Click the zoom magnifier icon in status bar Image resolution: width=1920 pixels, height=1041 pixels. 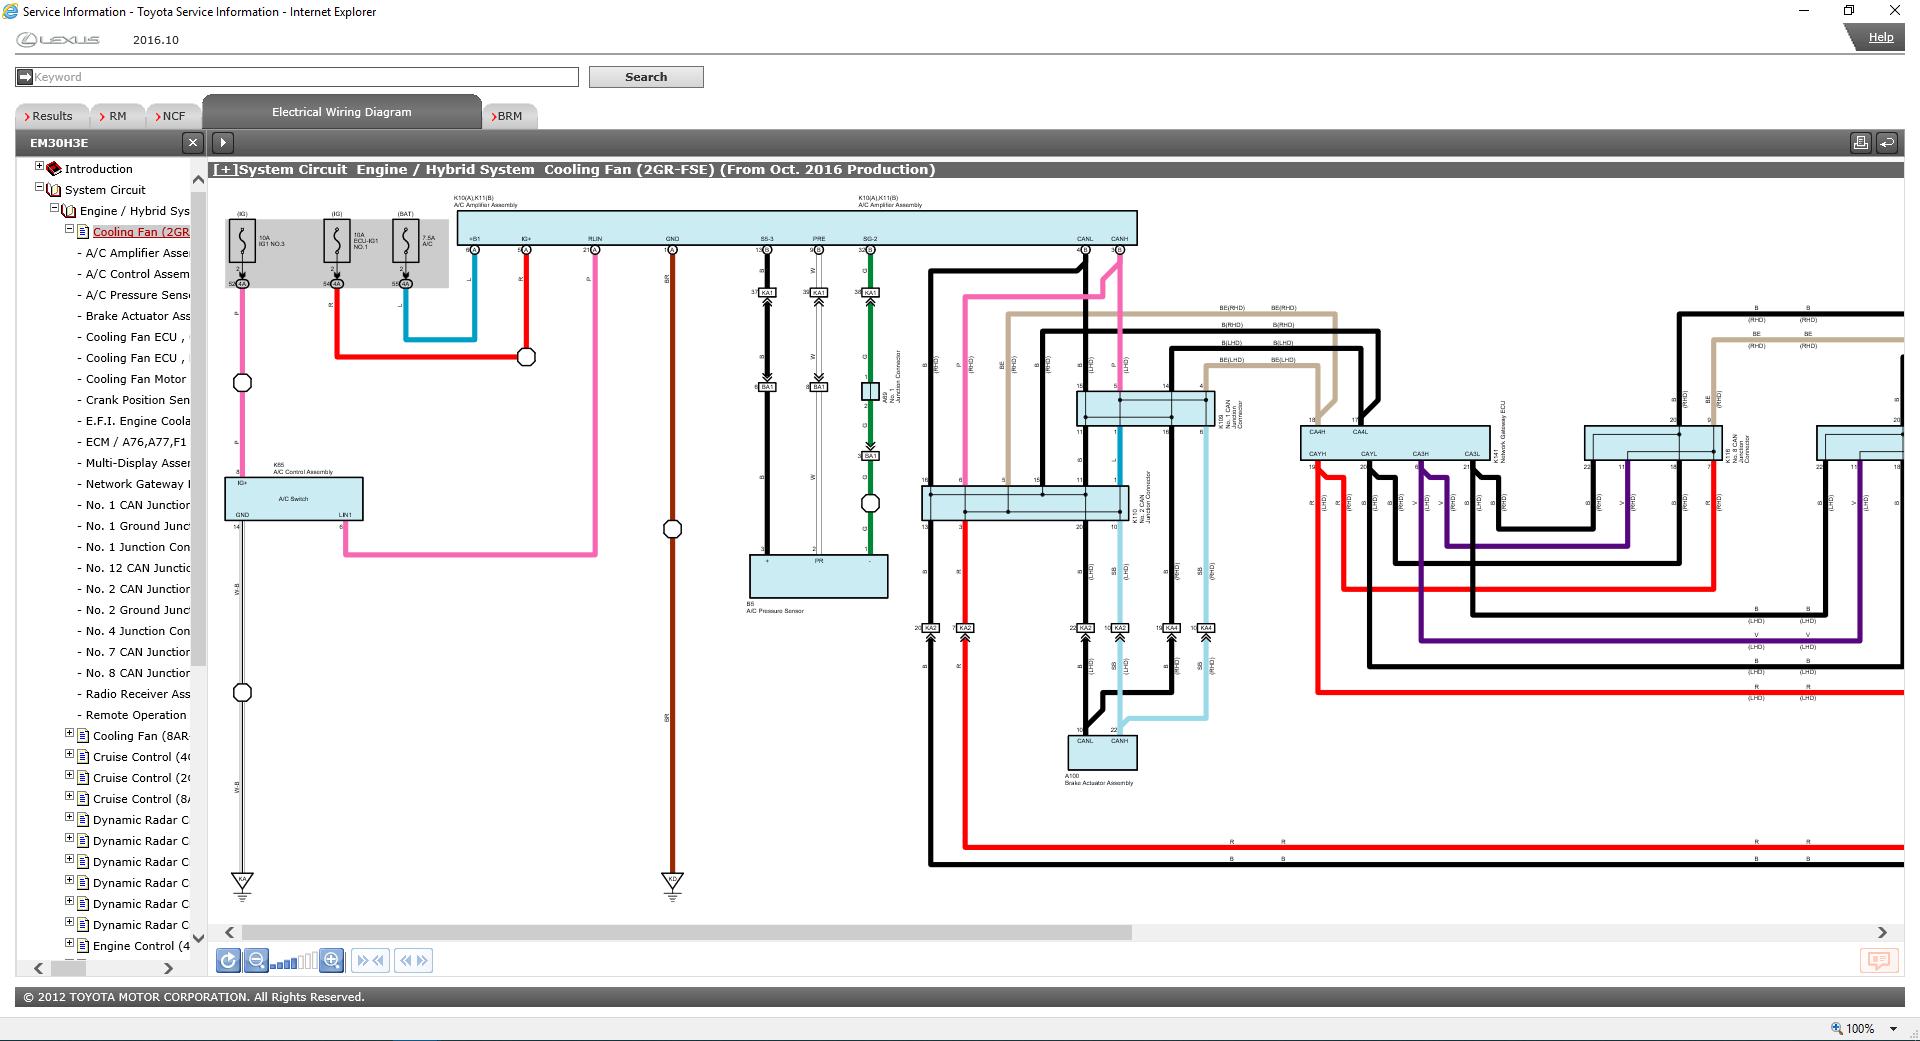tap(1836, 1028)
